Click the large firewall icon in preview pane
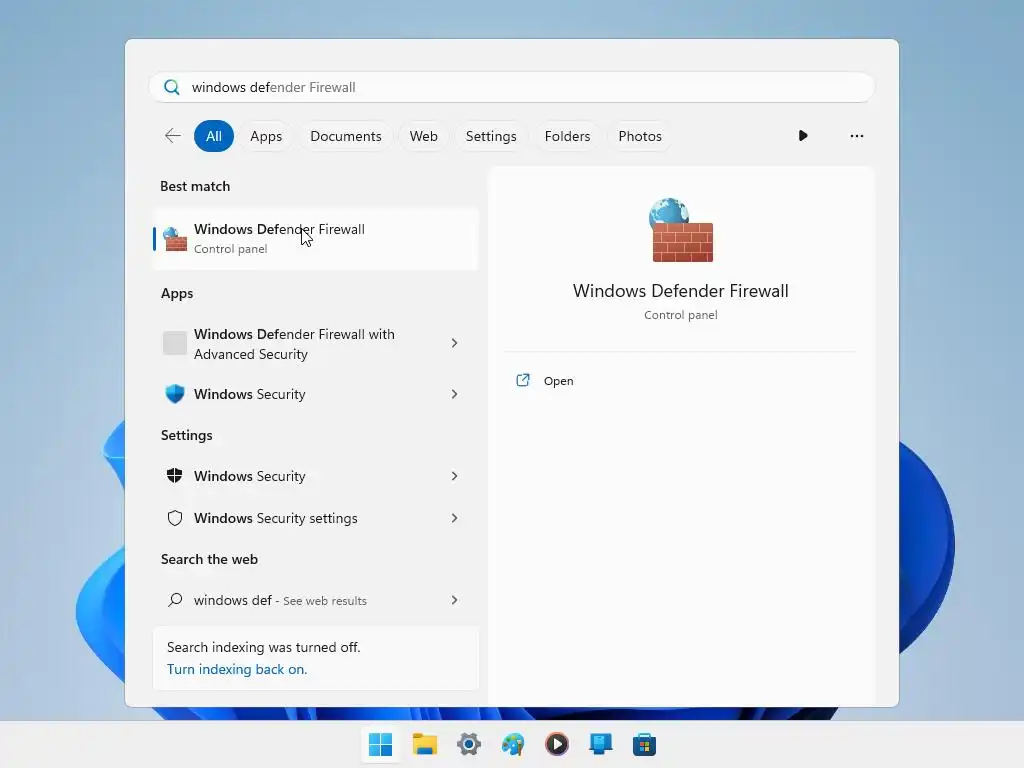The image size is (1024, 768). click(x=681, y=230)
